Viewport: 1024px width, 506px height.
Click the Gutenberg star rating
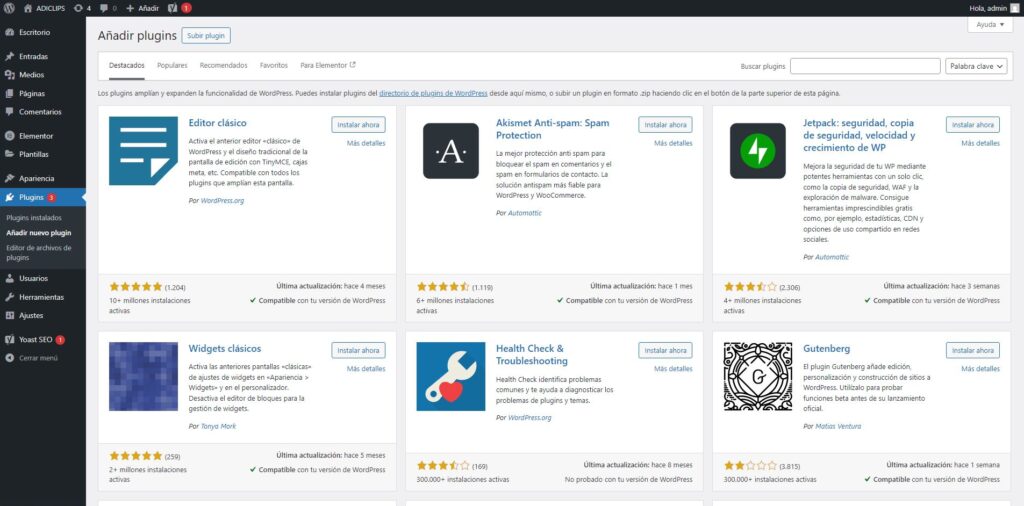click(750, 466)
